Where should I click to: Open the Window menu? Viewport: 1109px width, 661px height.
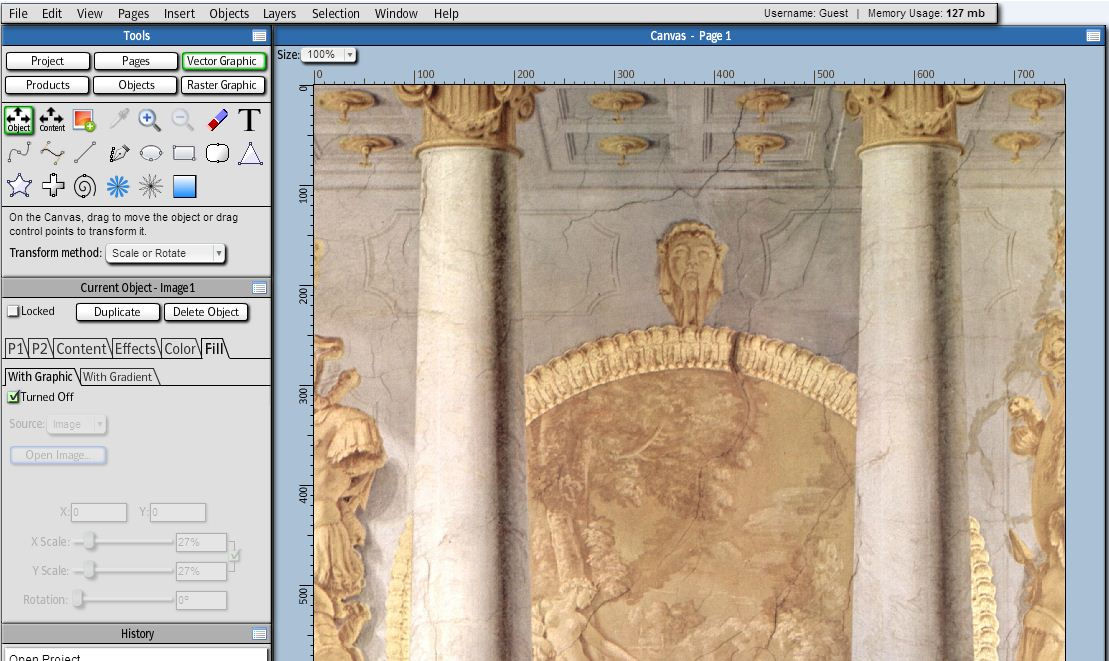(x=396, y=13)
